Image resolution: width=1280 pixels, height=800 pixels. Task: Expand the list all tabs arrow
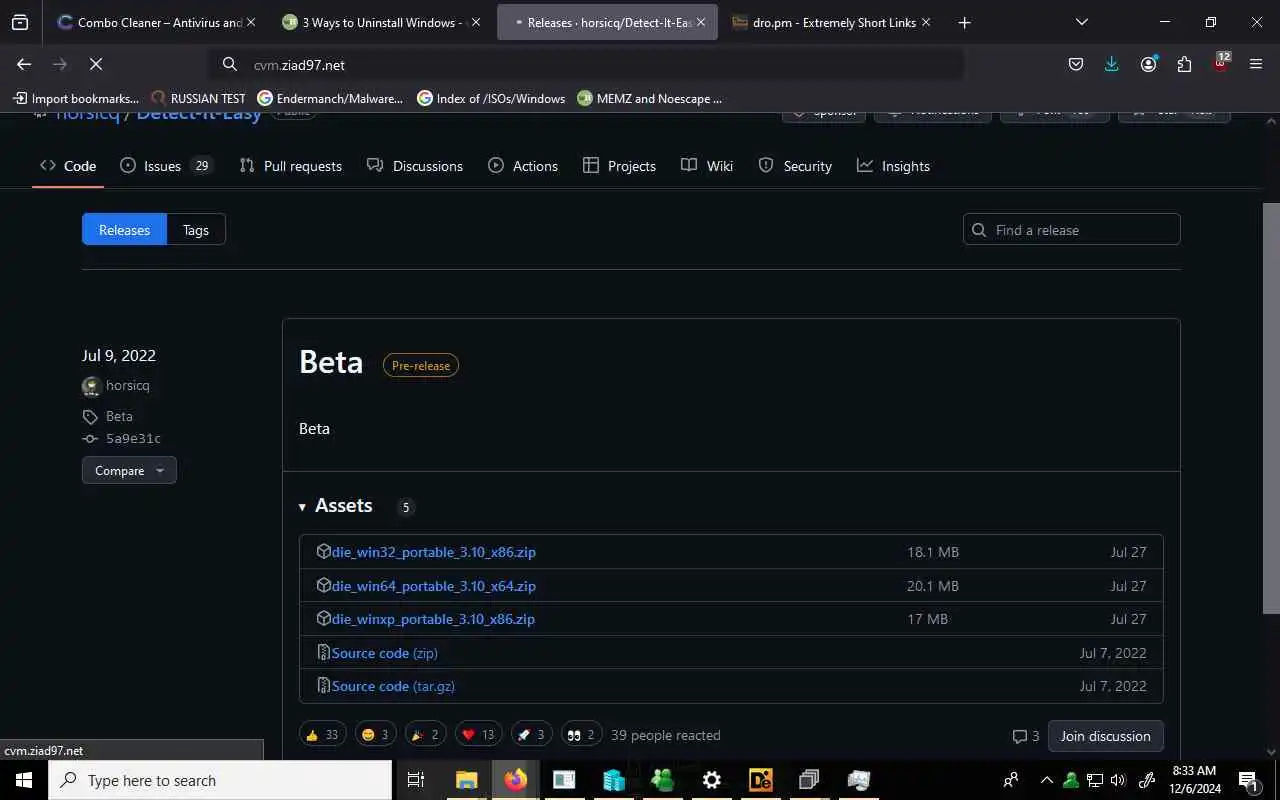click(1082, 22)
